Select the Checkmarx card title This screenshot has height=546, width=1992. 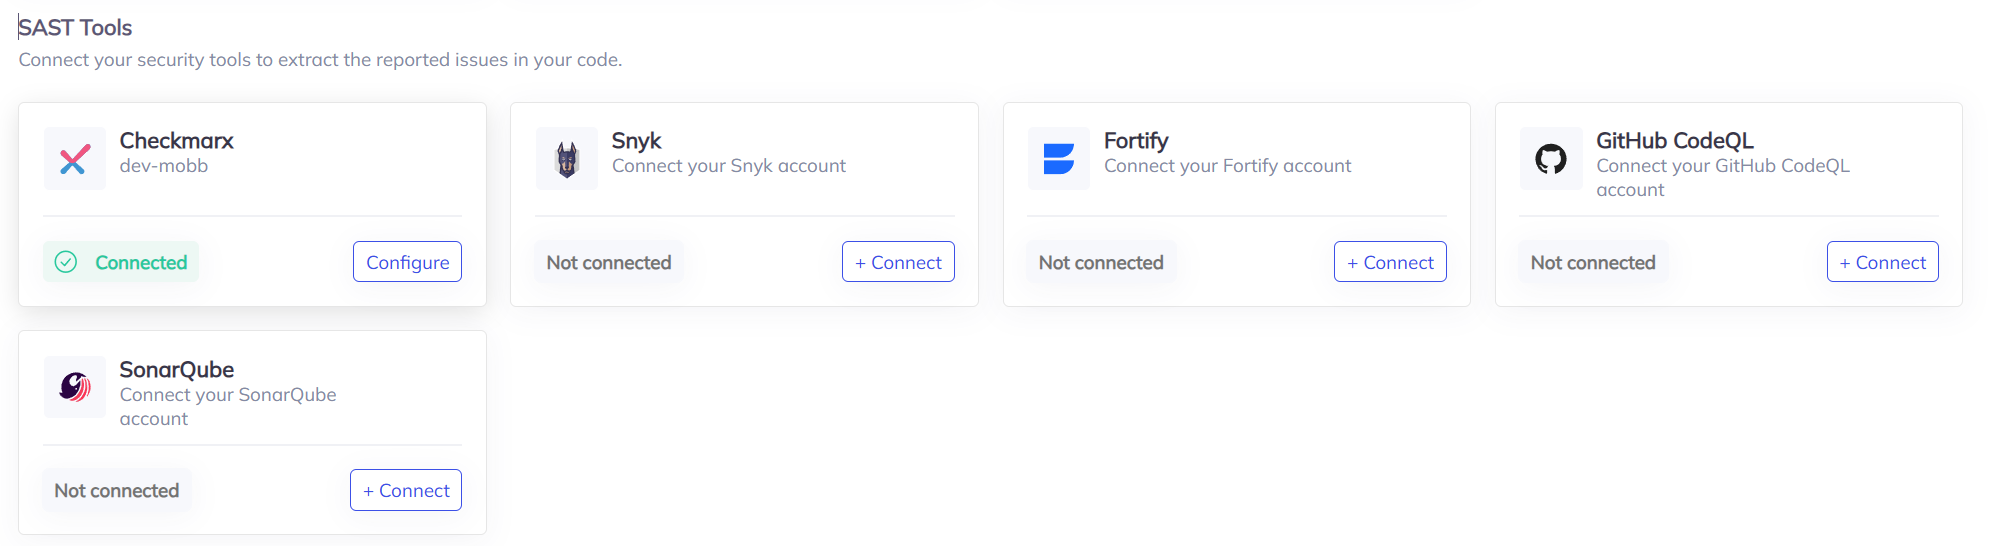pyautogui.click(x=176, y=141)
